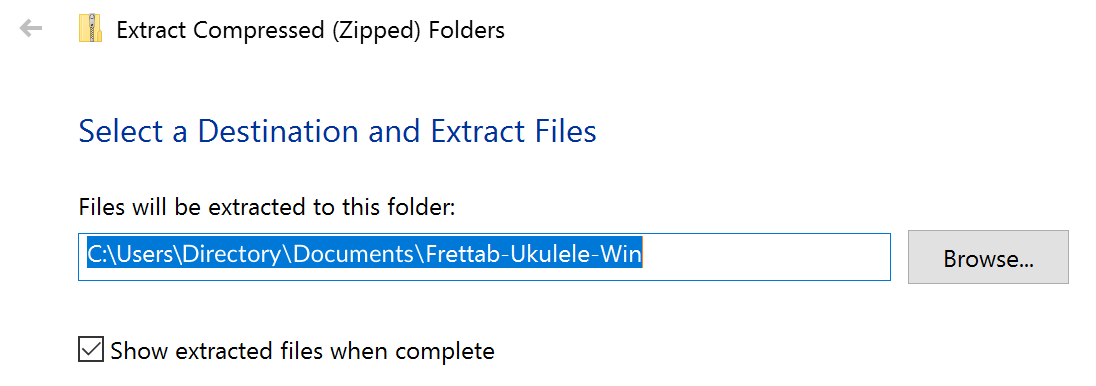Click the Browse... button
1096x386 pixels.
click(x=988, y=257)
